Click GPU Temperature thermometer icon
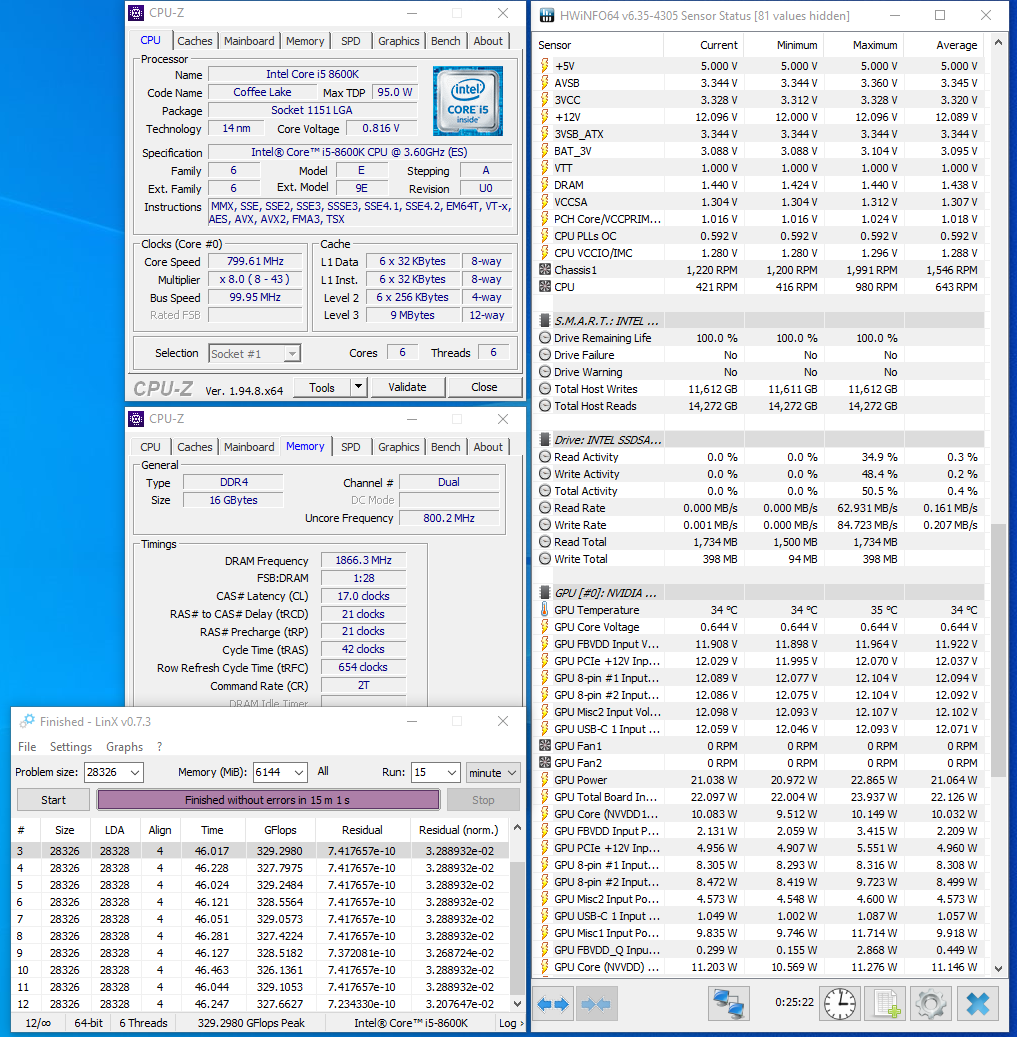Screen dimensions: 1017x1037 point(545,610)
